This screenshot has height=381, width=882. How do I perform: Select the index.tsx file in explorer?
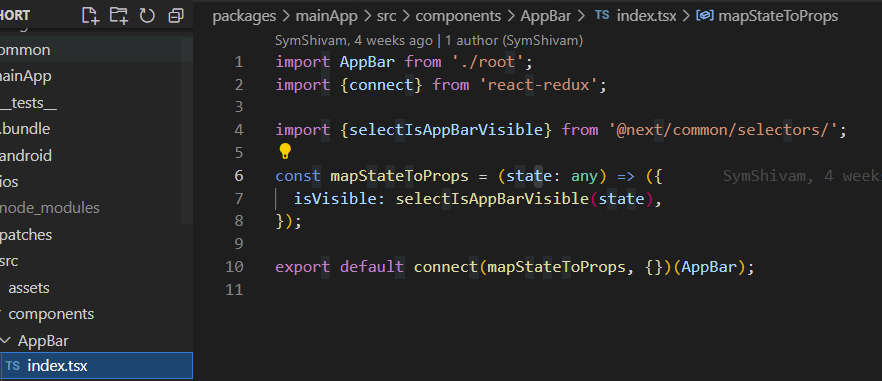coord(96,366)
